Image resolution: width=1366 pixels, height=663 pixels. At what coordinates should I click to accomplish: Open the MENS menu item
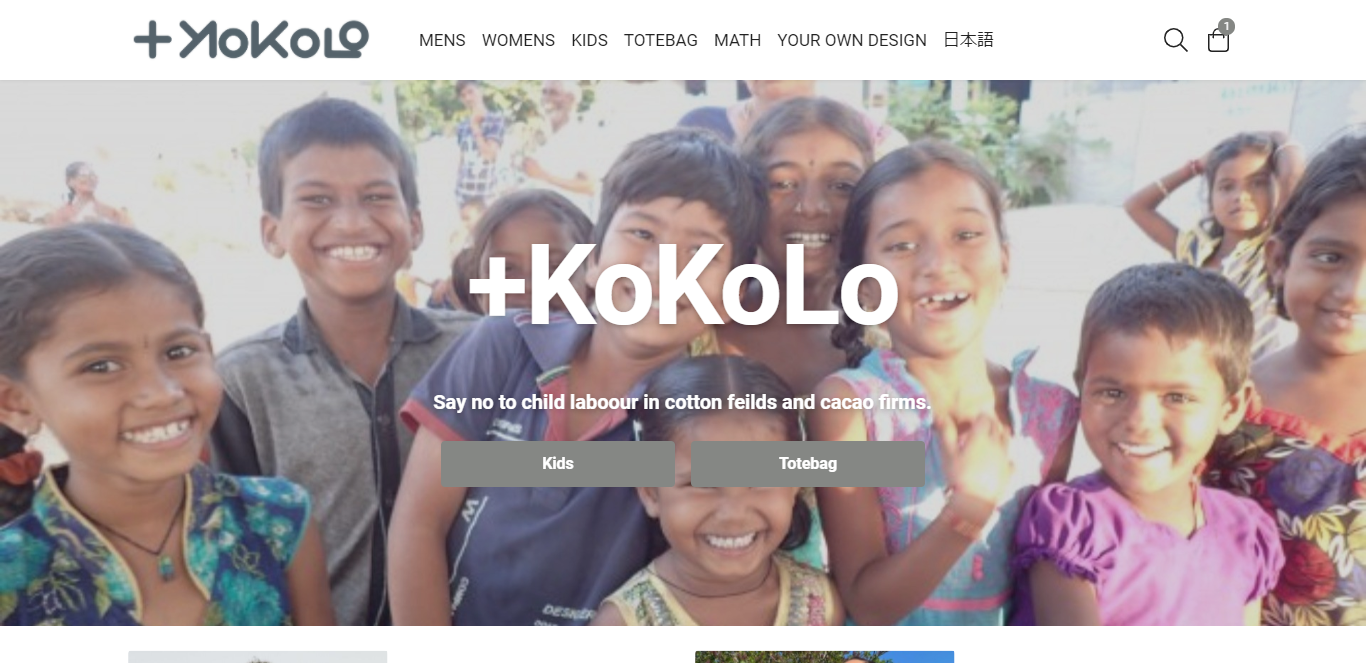(442, 40)
